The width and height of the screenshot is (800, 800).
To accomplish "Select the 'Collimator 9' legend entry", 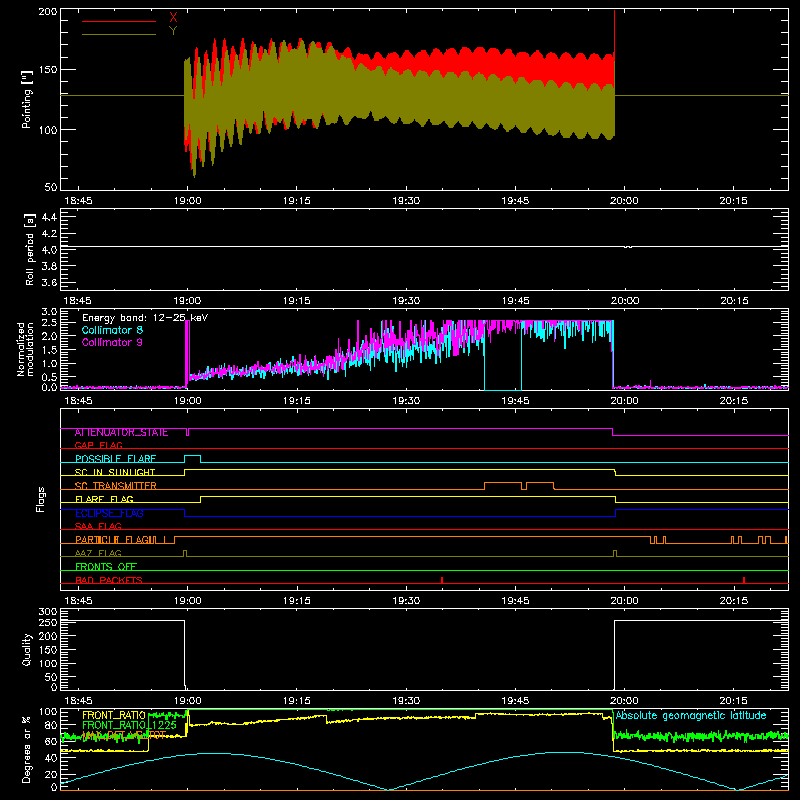I will click(x=112, y=342).
